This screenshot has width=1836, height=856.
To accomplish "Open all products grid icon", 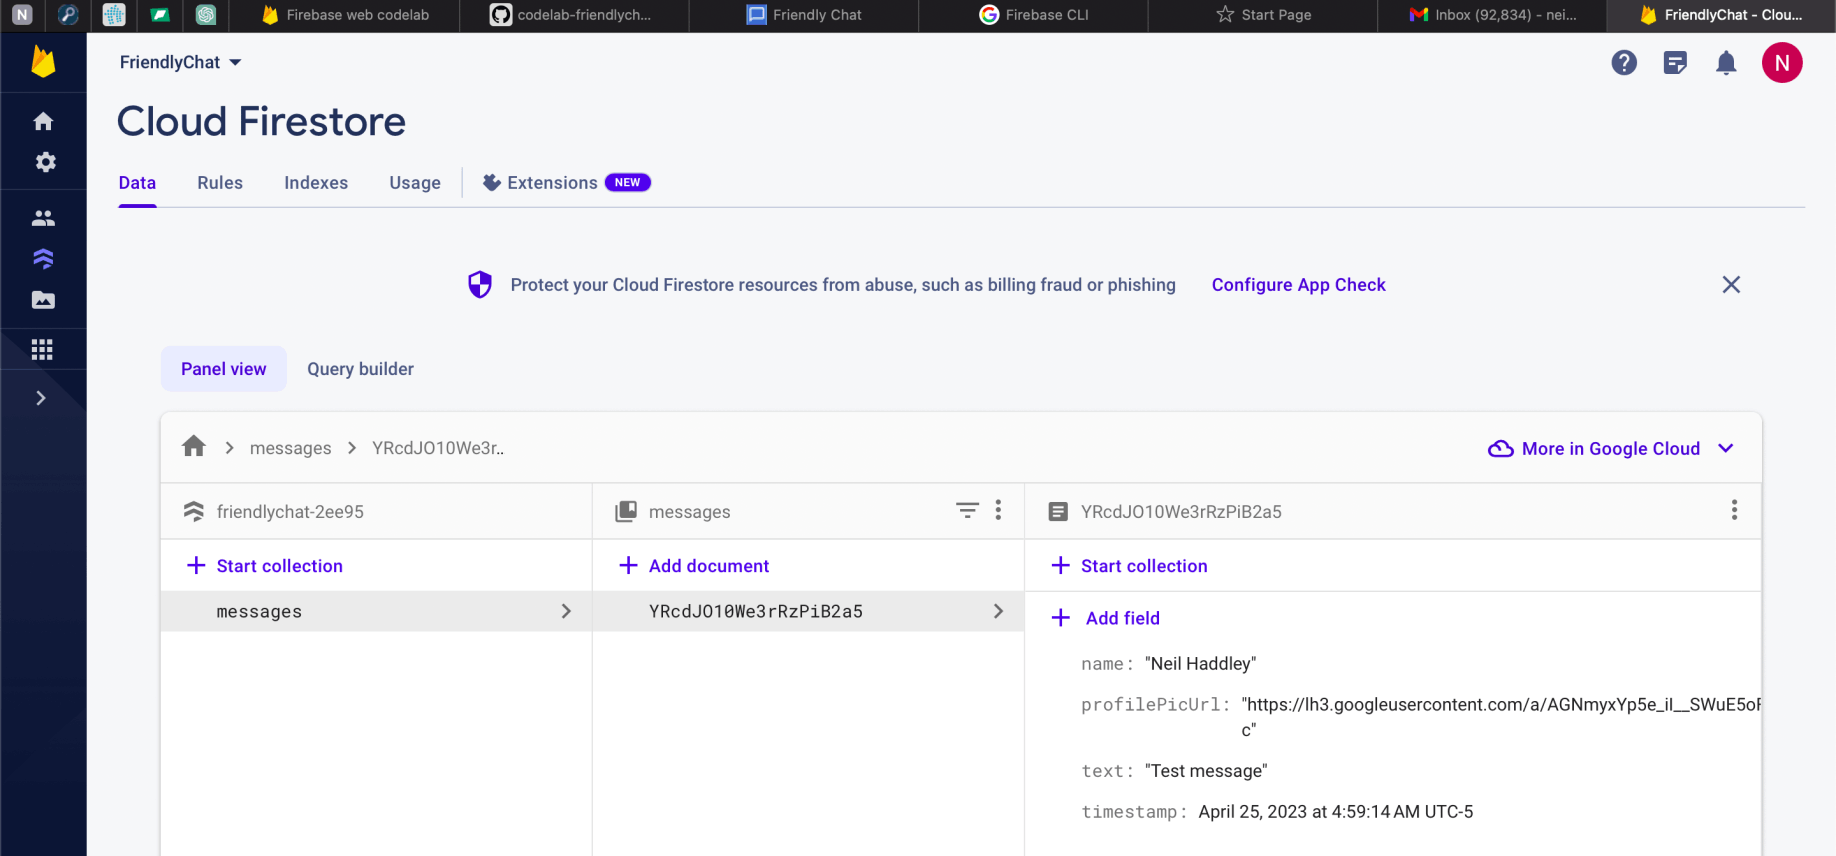I will 42,349.
